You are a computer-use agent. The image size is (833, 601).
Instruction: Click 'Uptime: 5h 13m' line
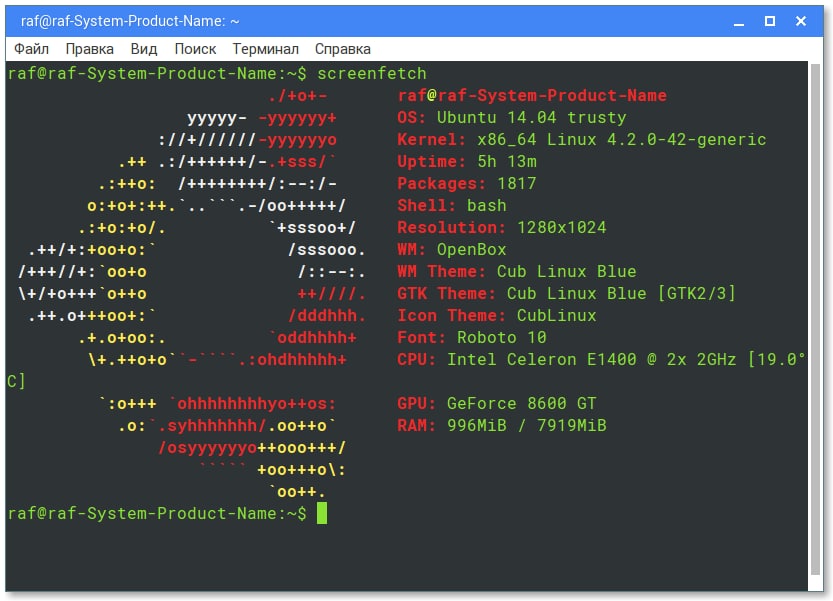(x=467, y=162)
